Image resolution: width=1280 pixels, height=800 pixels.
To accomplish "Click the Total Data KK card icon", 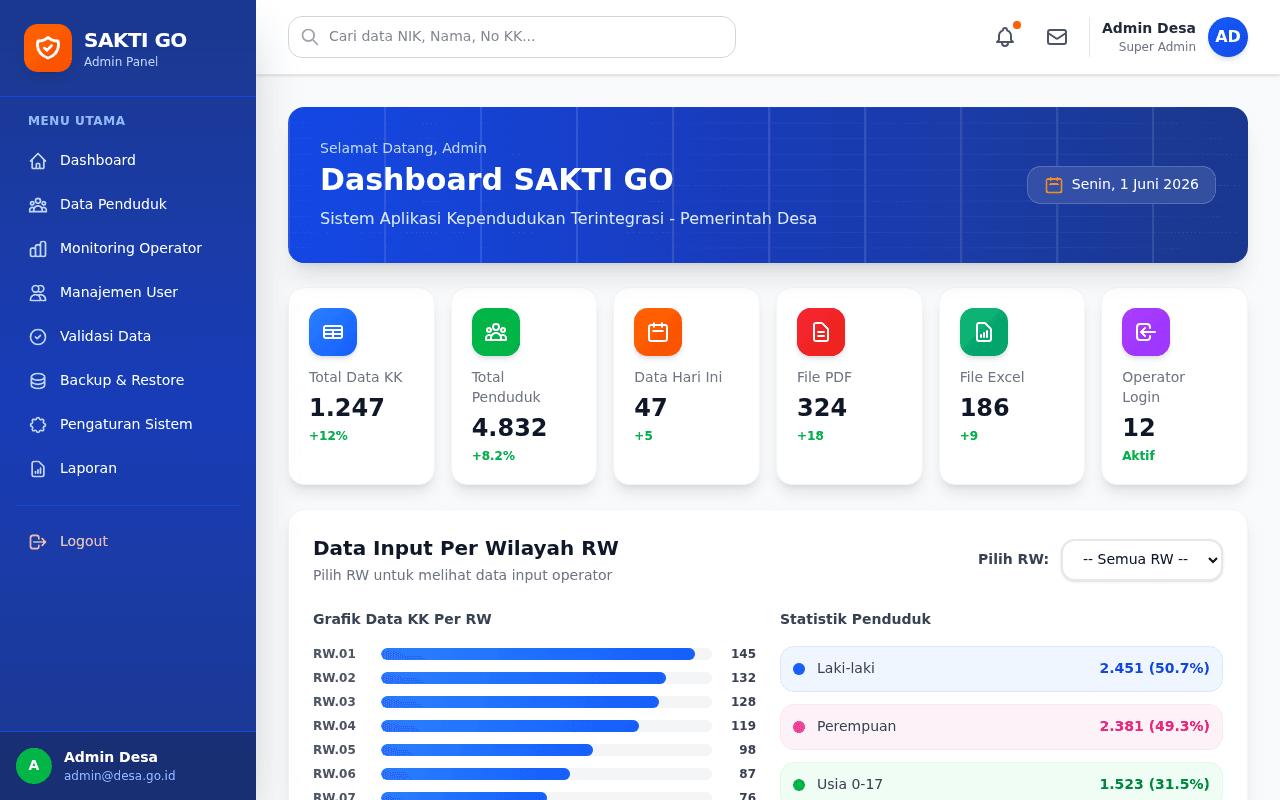I will point(333,332).
